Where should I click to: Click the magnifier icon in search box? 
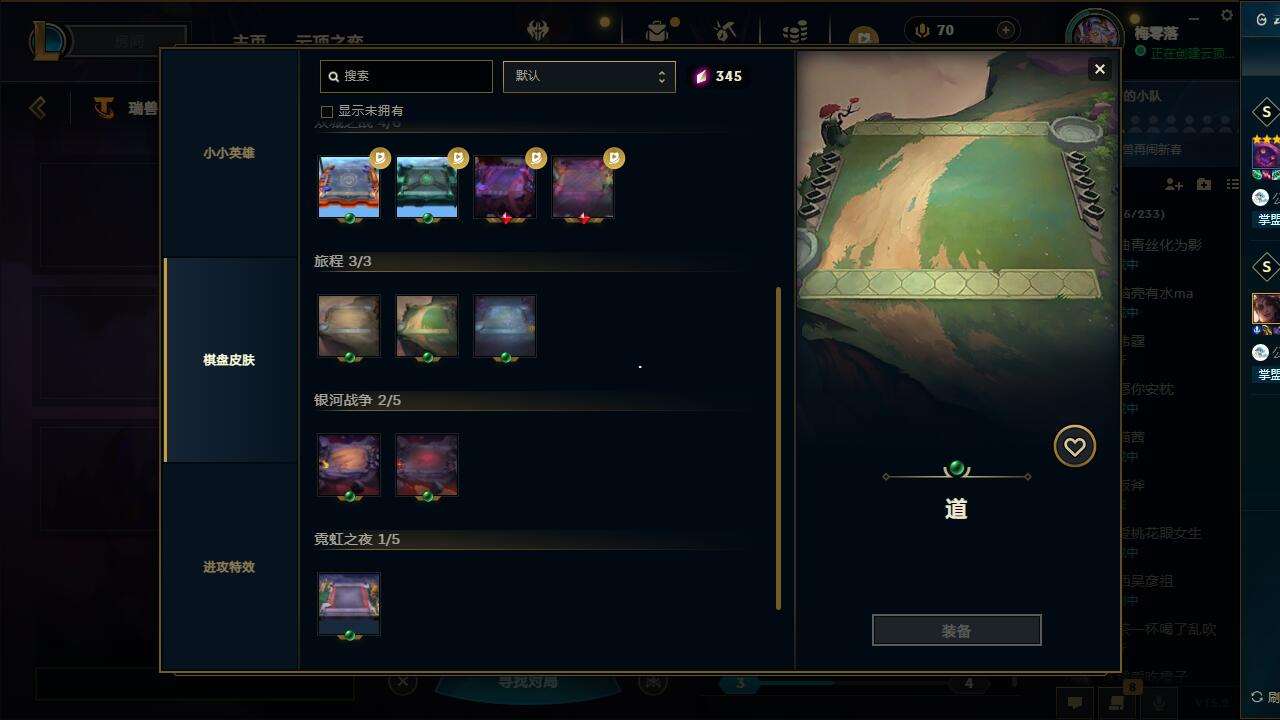[334, 76]
